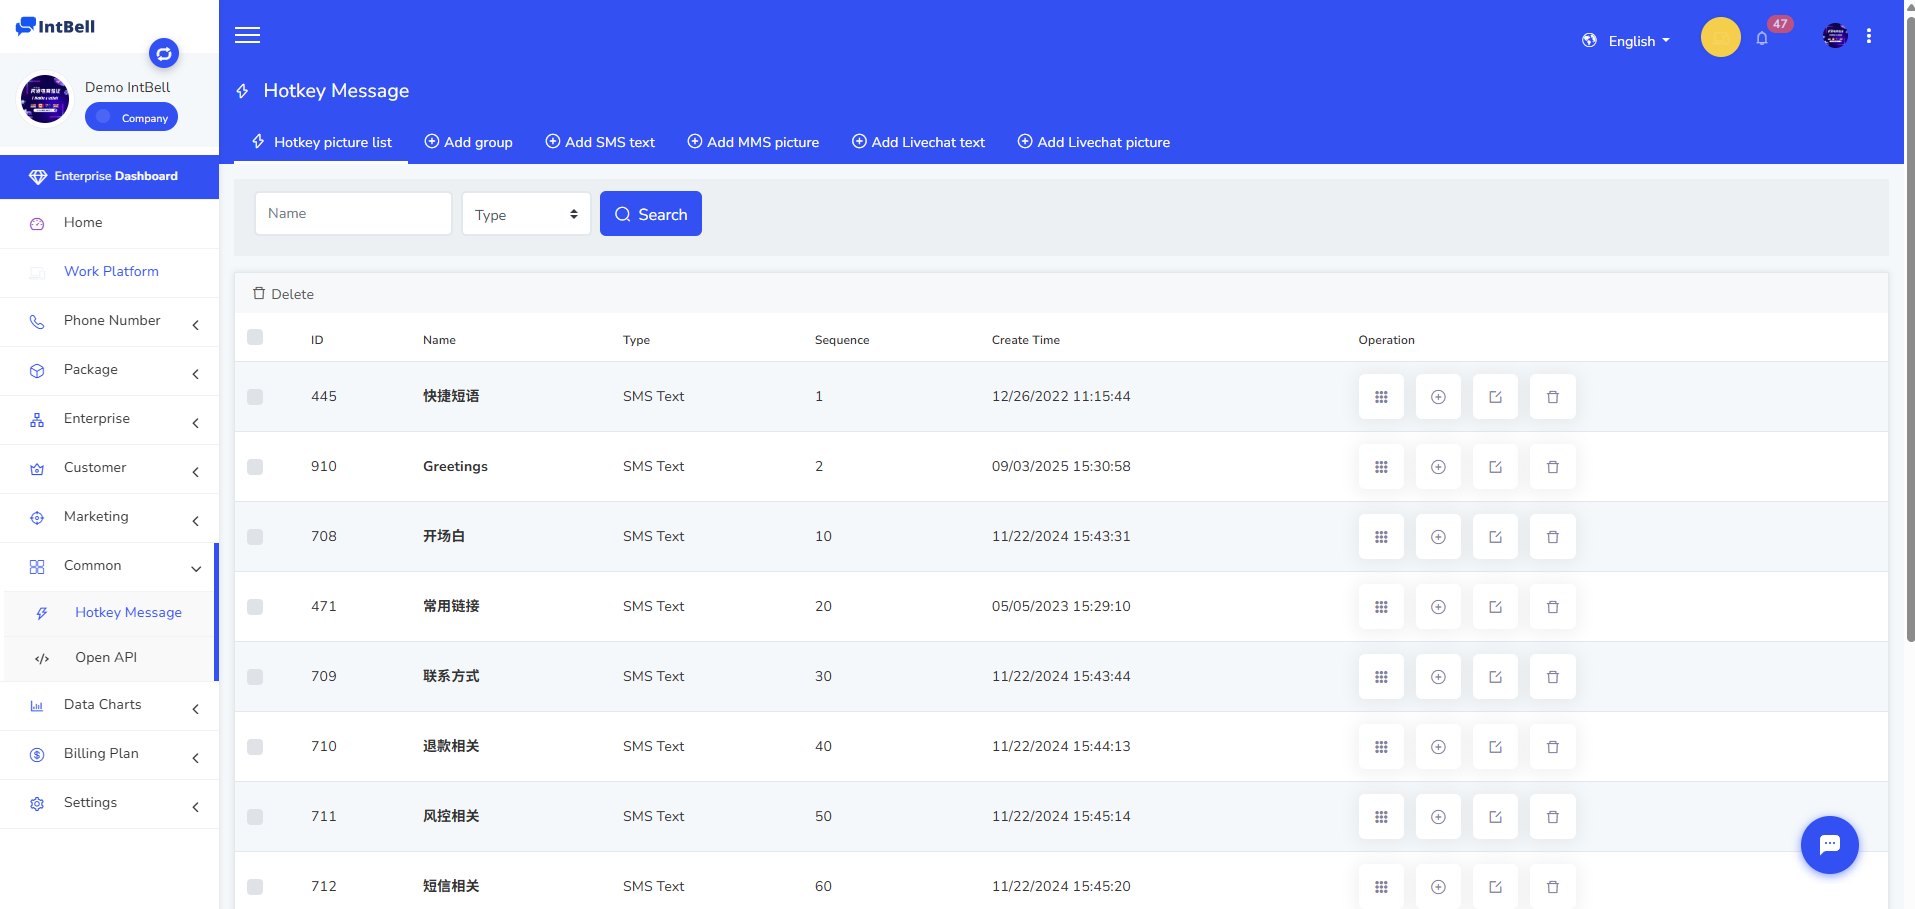Open the English language dropdown
The width and height of the screenshot is (1915, 909).
pyautogui.click(x=1626, y=41)
